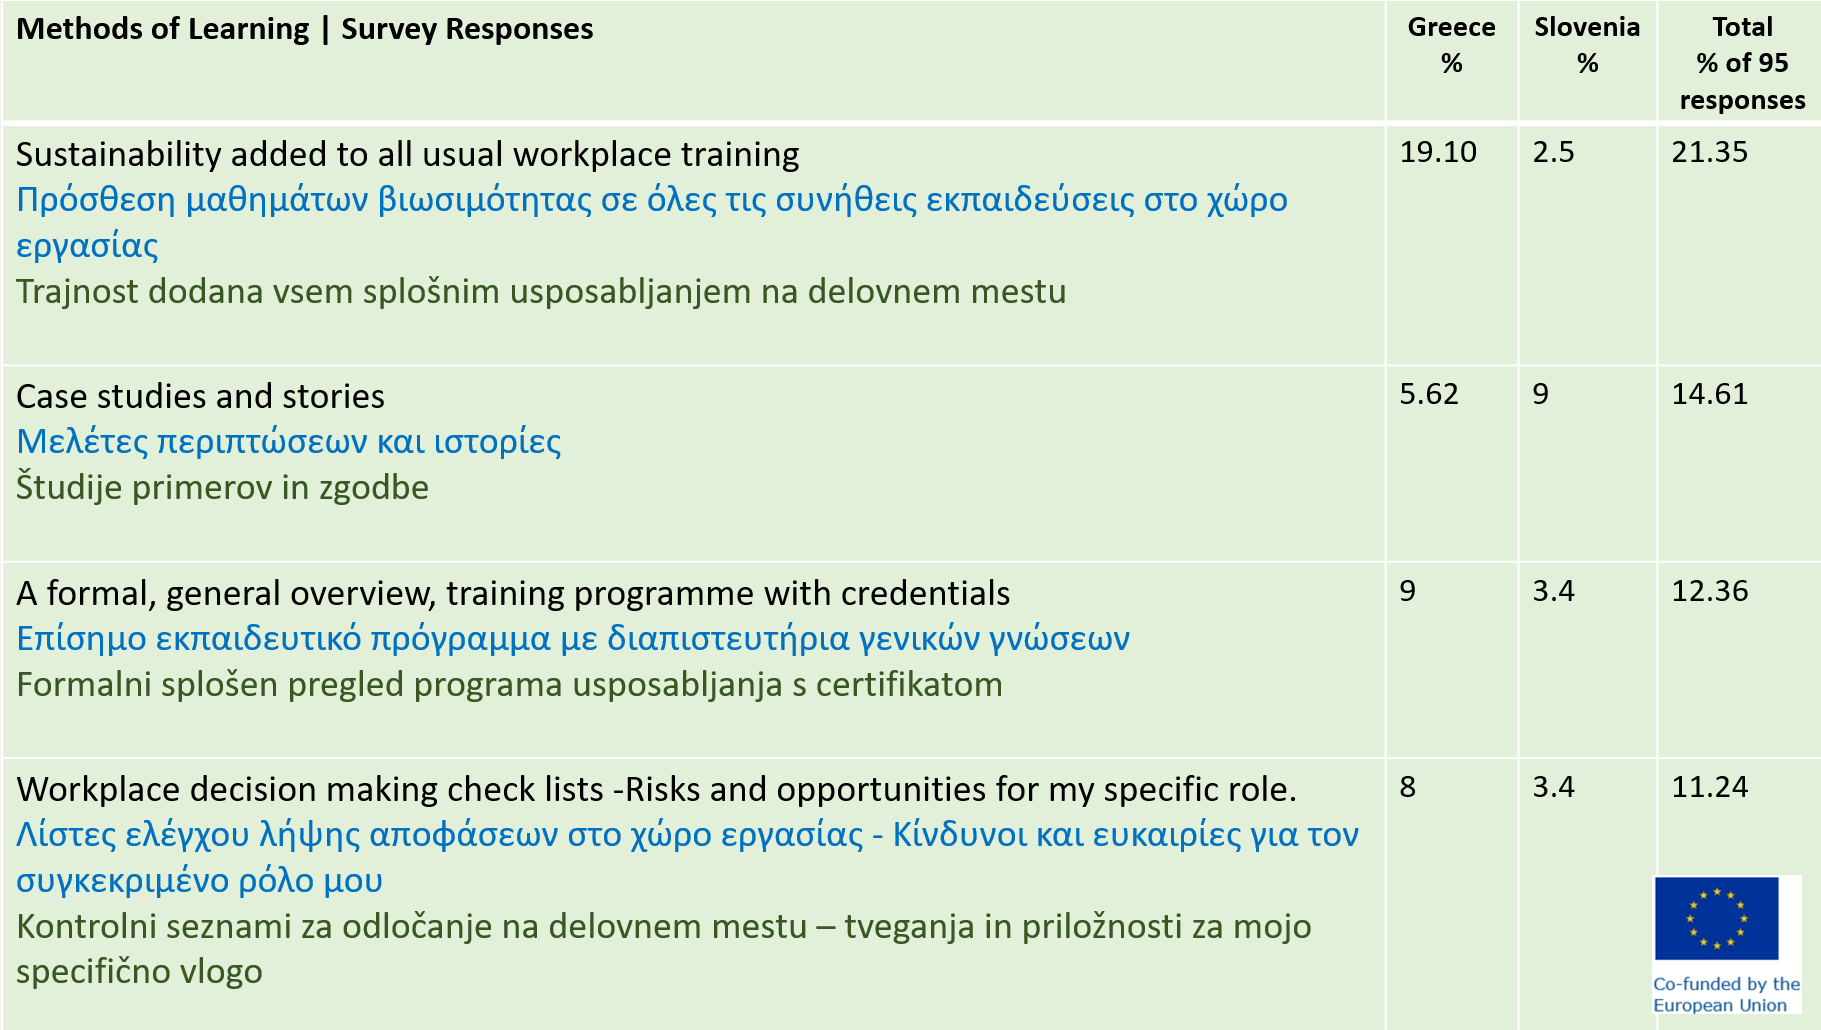
Task: Click the Greece value 5.62
Action: click(1429, 394)
